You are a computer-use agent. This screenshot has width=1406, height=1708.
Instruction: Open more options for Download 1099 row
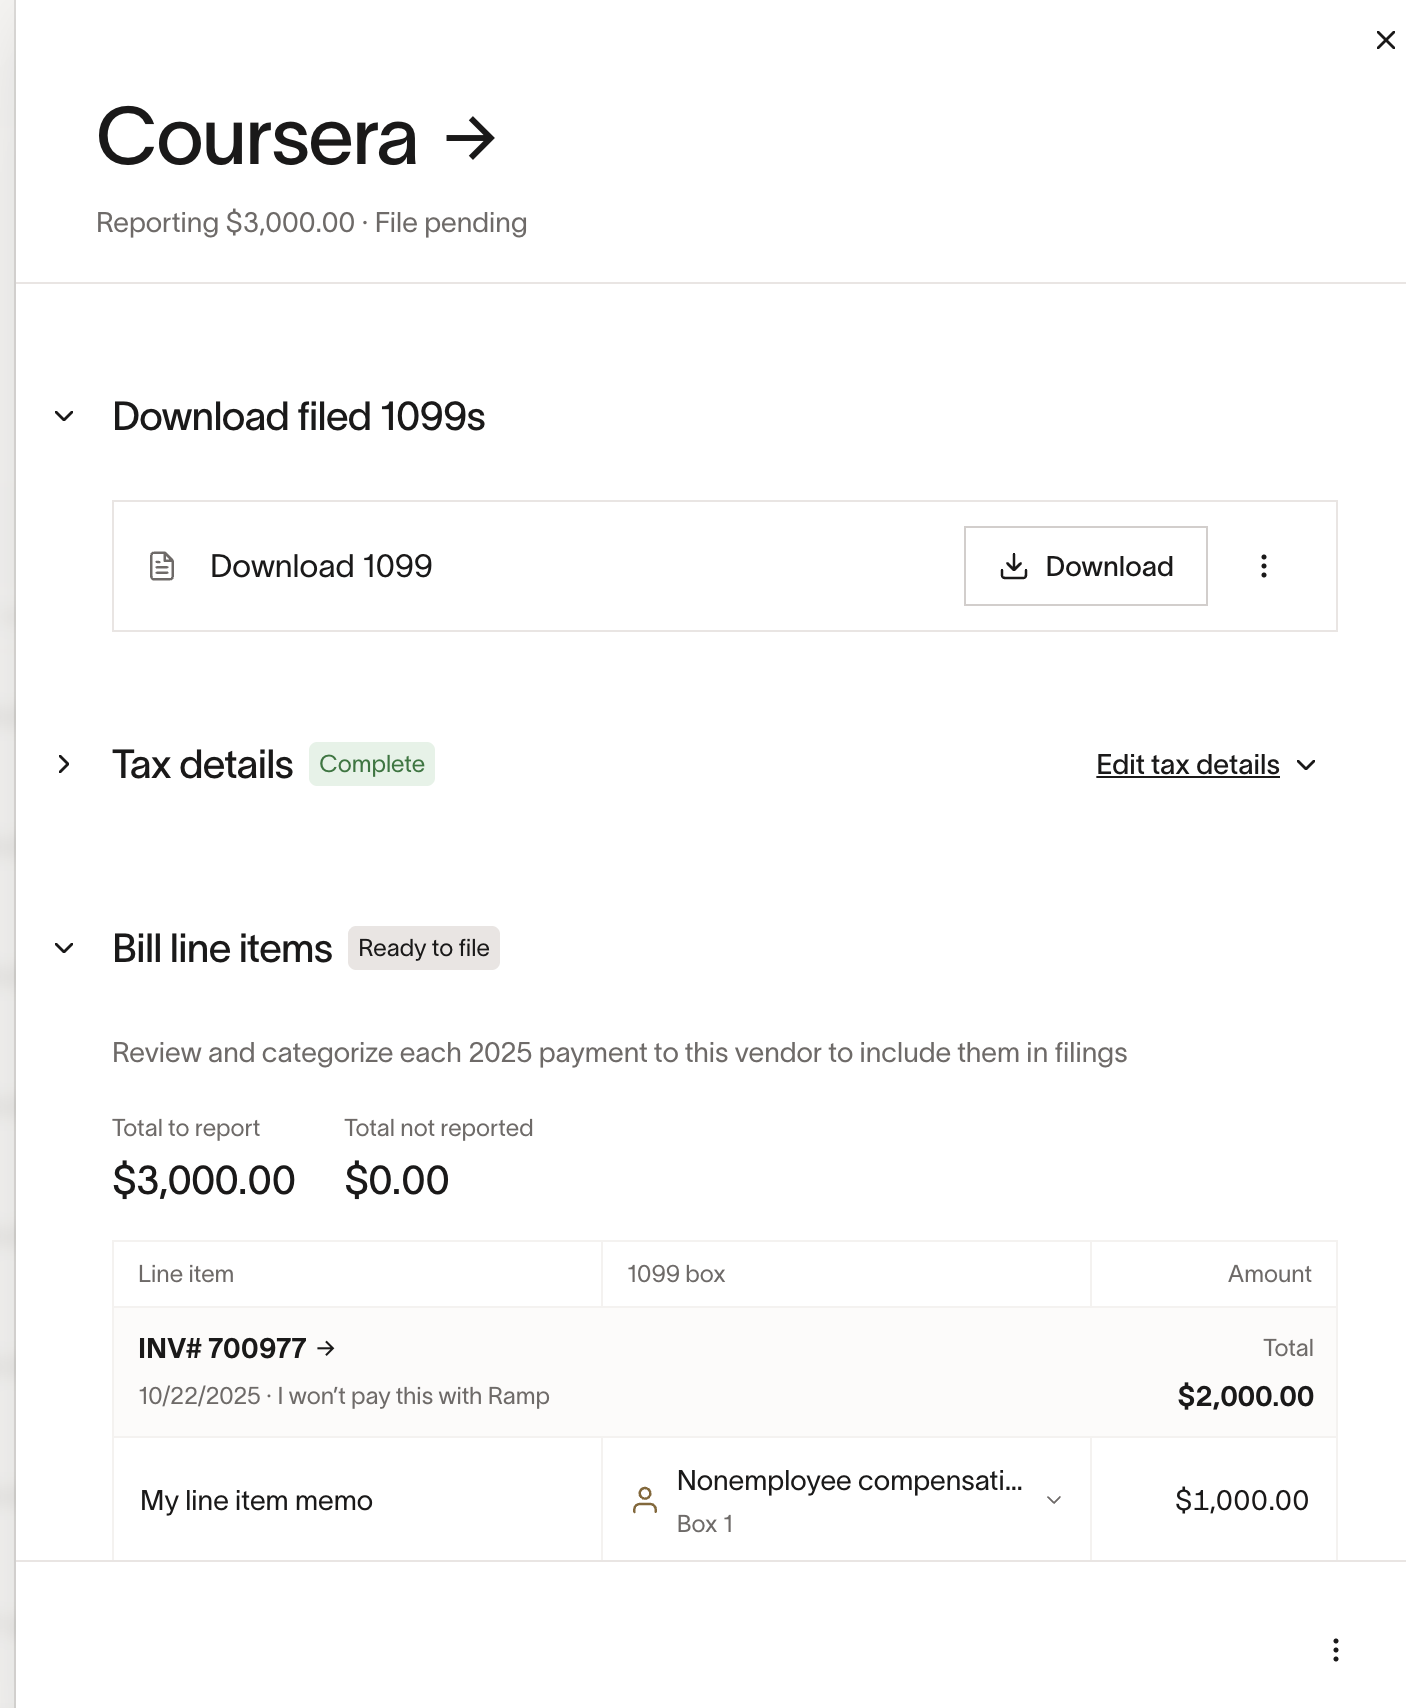coord(1263,566)
